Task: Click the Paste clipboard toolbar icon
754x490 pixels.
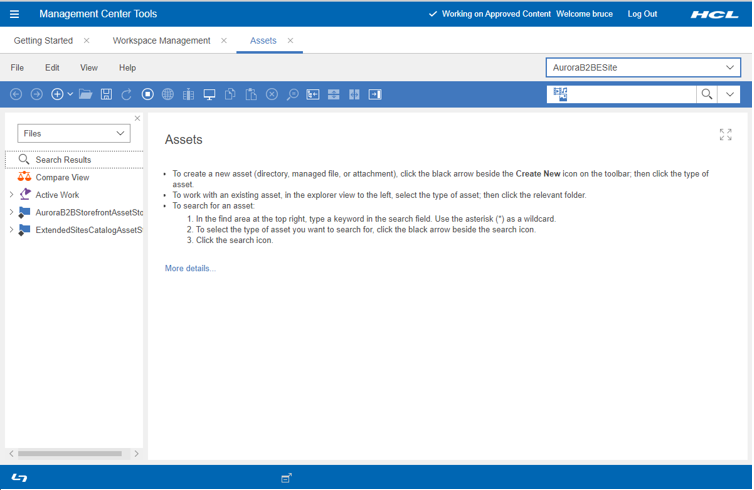Action: [251, 94]
